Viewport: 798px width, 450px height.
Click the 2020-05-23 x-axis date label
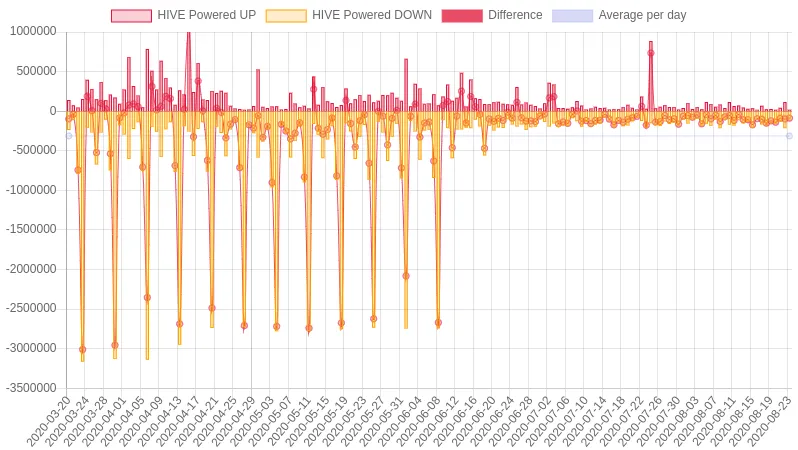344,420
